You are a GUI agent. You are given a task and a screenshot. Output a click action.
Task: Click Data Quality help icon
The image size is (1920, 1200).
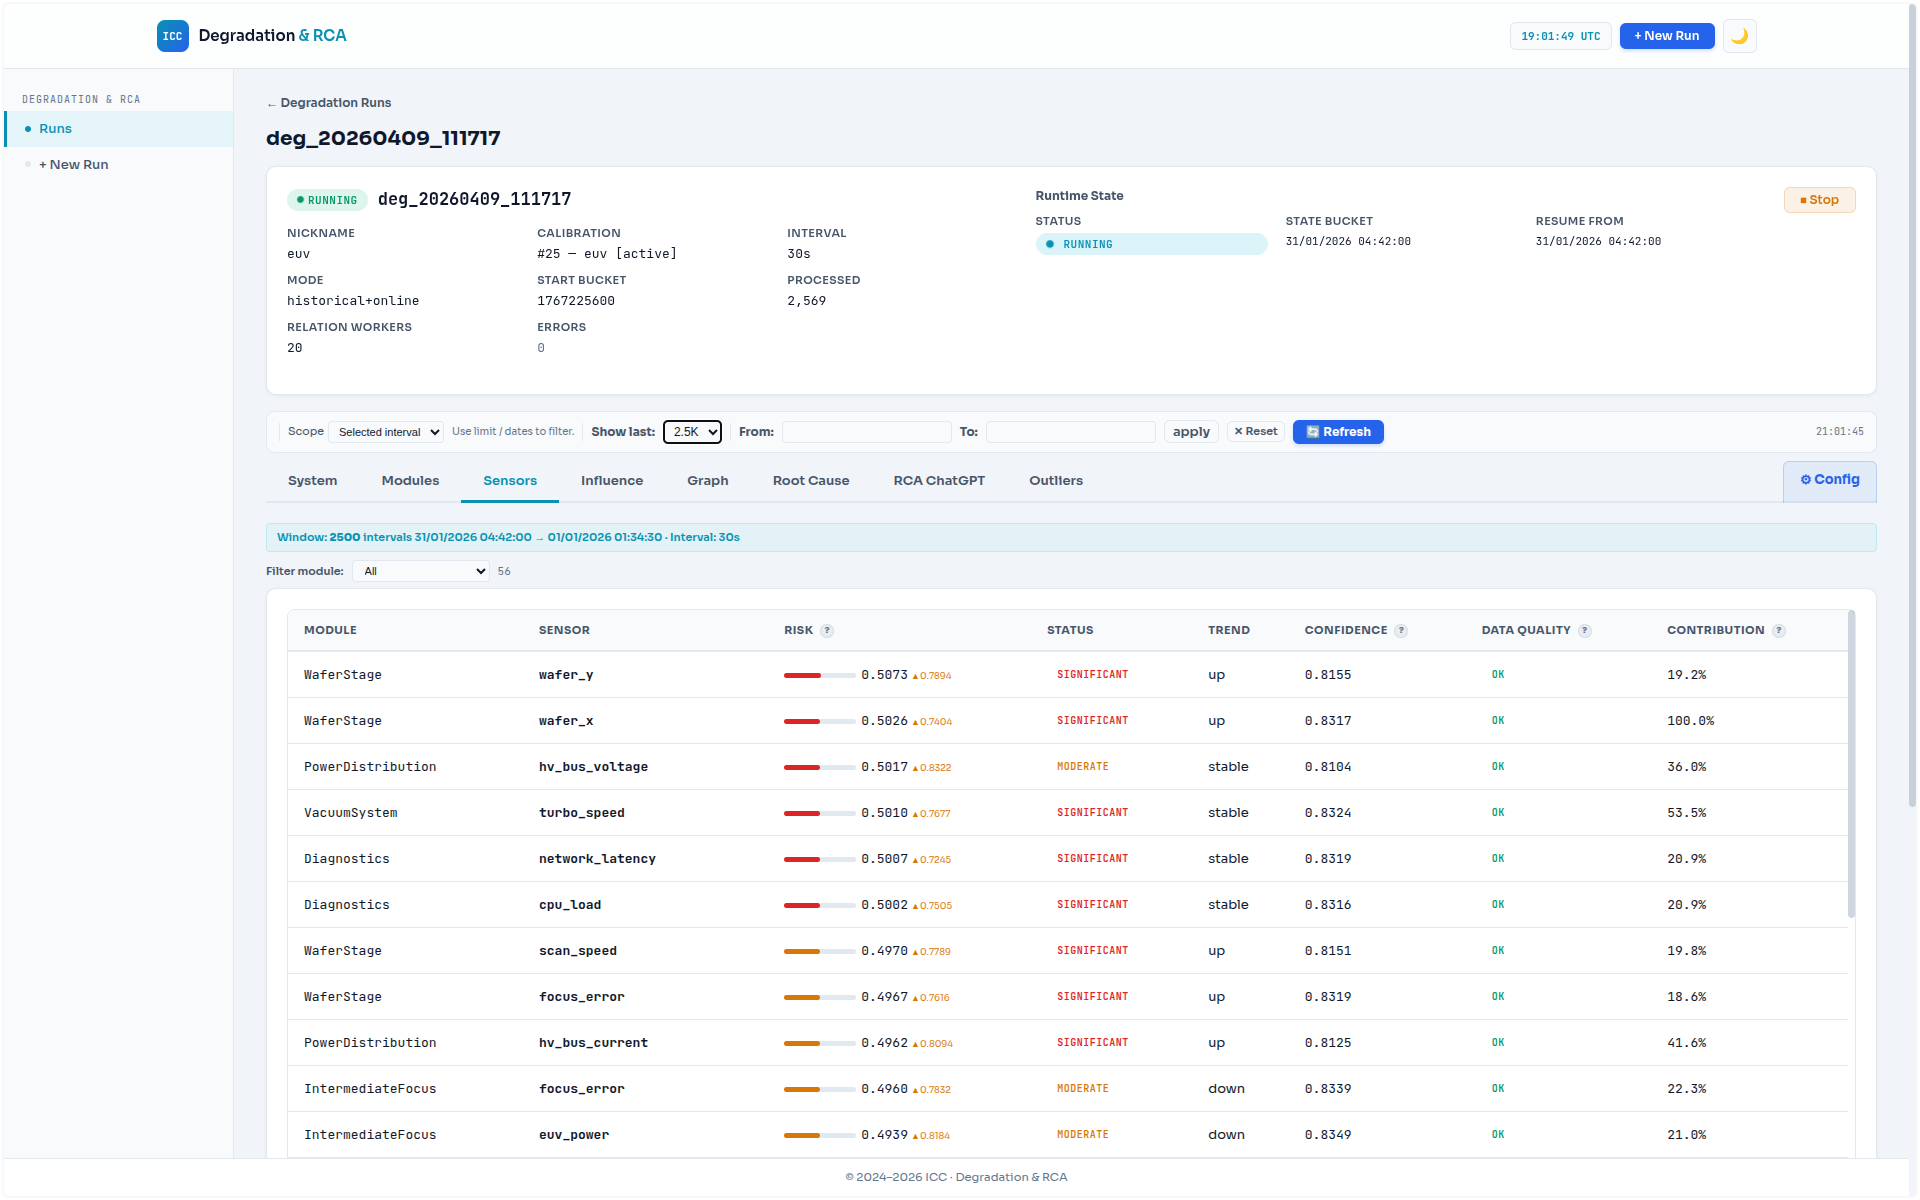(x=1585, y=631)
